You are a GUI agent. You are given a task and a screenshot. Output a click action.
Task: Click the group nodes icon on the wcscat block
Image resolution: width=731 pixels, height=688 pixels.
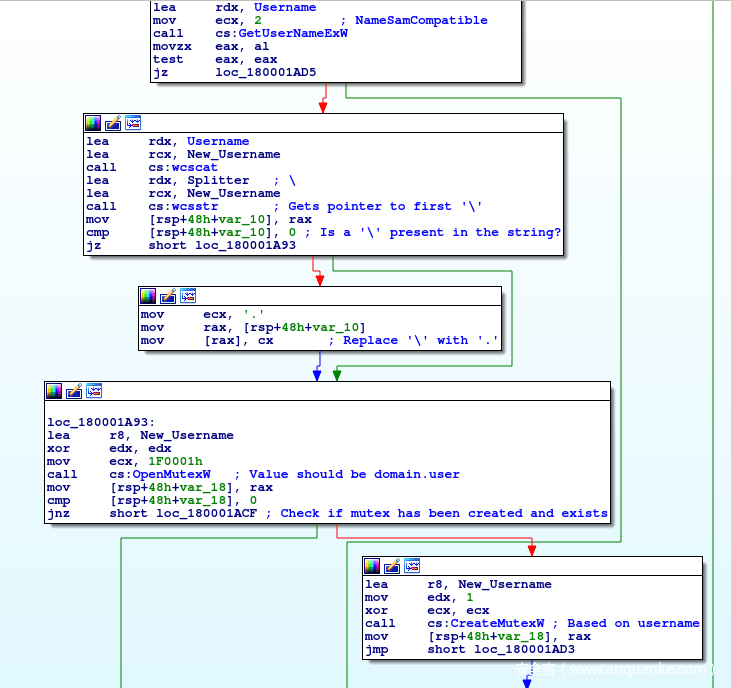(133, 123)
